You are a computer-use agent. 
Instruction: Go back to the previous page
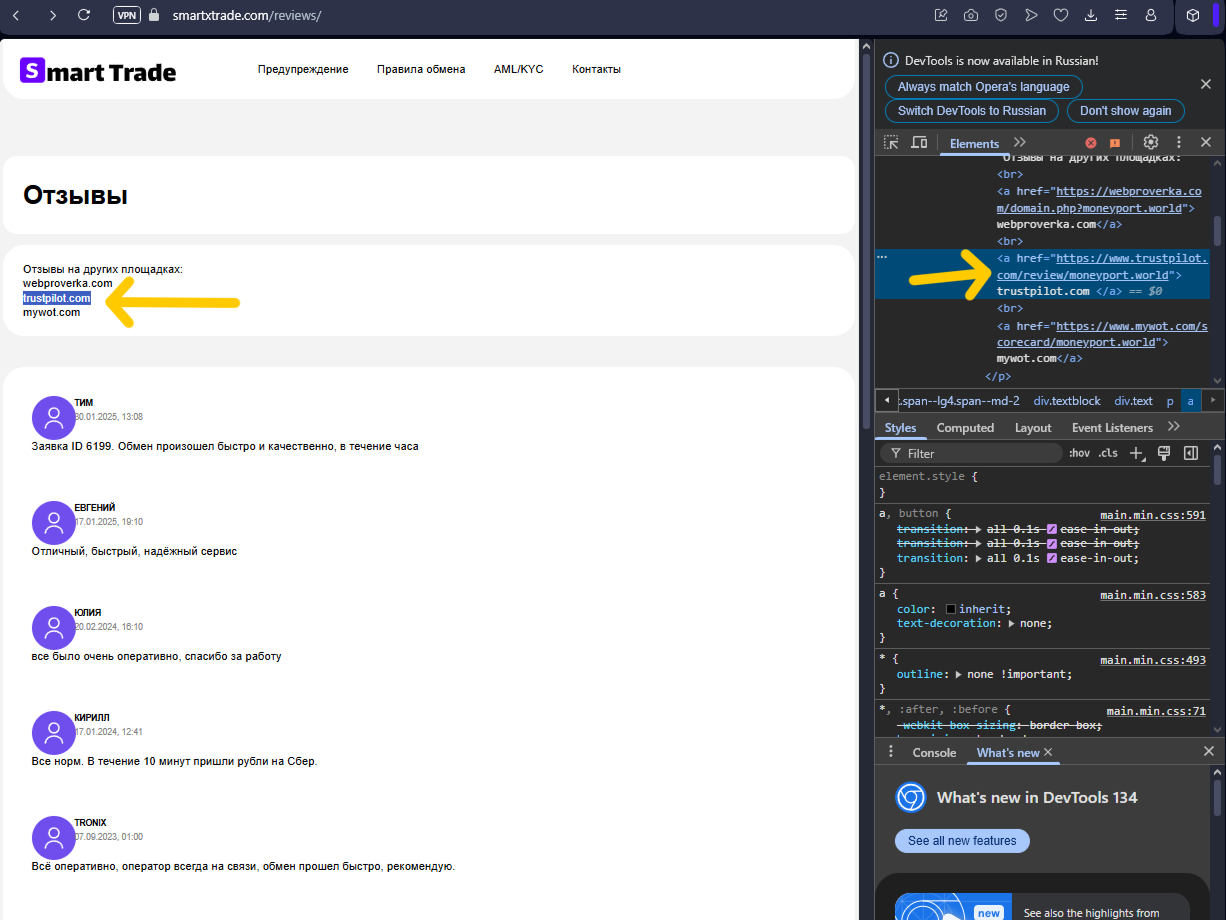coord(17,15)
